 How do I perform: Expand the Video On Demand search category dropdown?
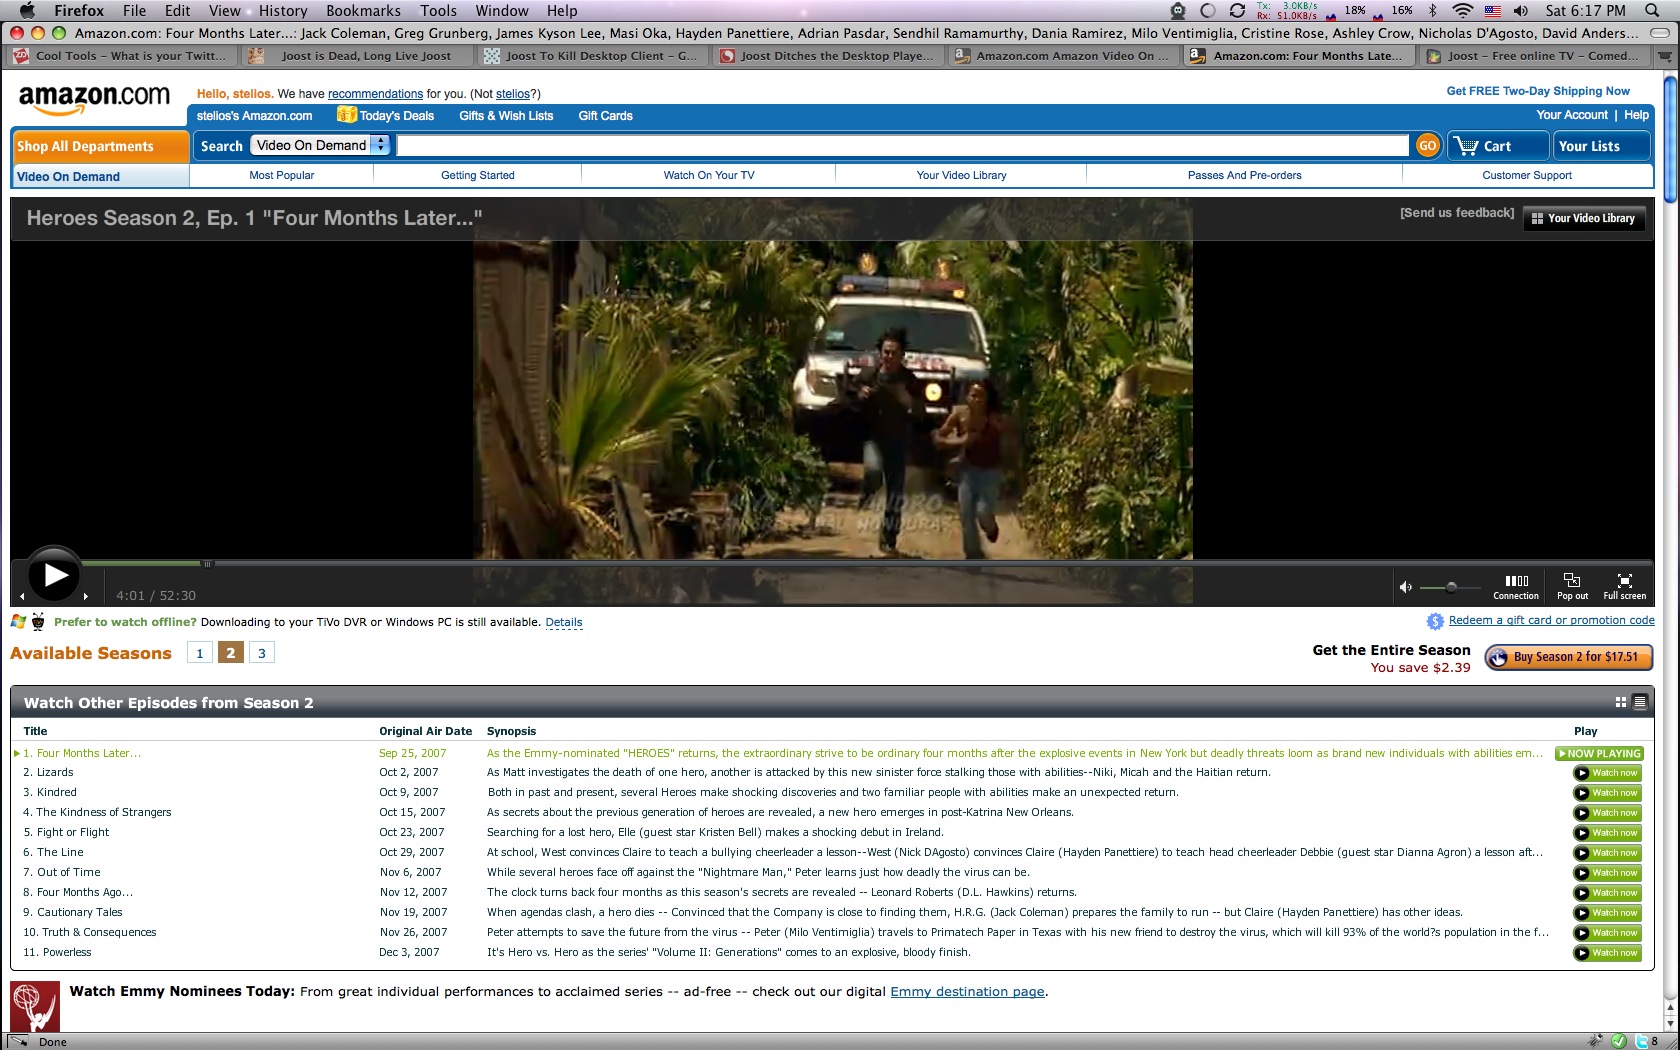click(x=320, y=145)
